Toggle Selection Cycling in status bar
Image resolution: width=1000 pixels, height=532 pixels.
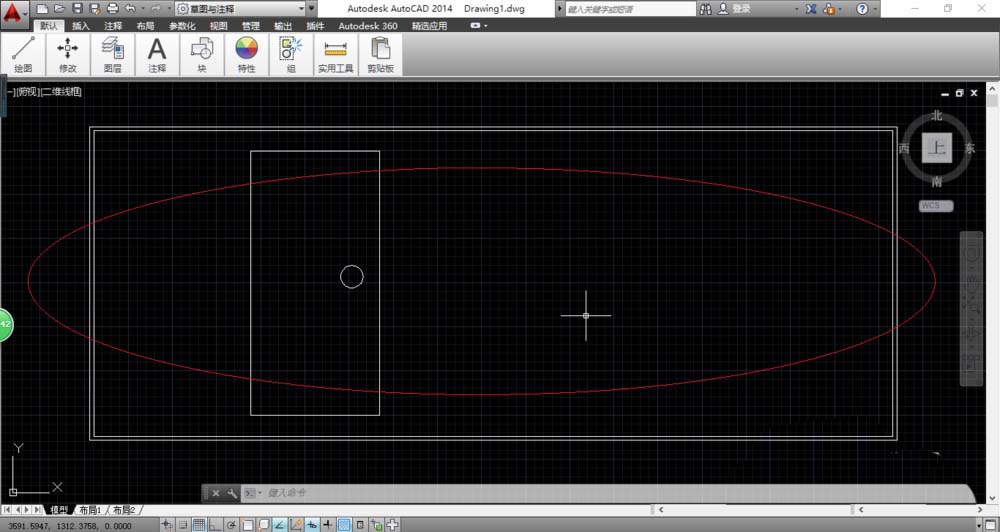[377, 525]
